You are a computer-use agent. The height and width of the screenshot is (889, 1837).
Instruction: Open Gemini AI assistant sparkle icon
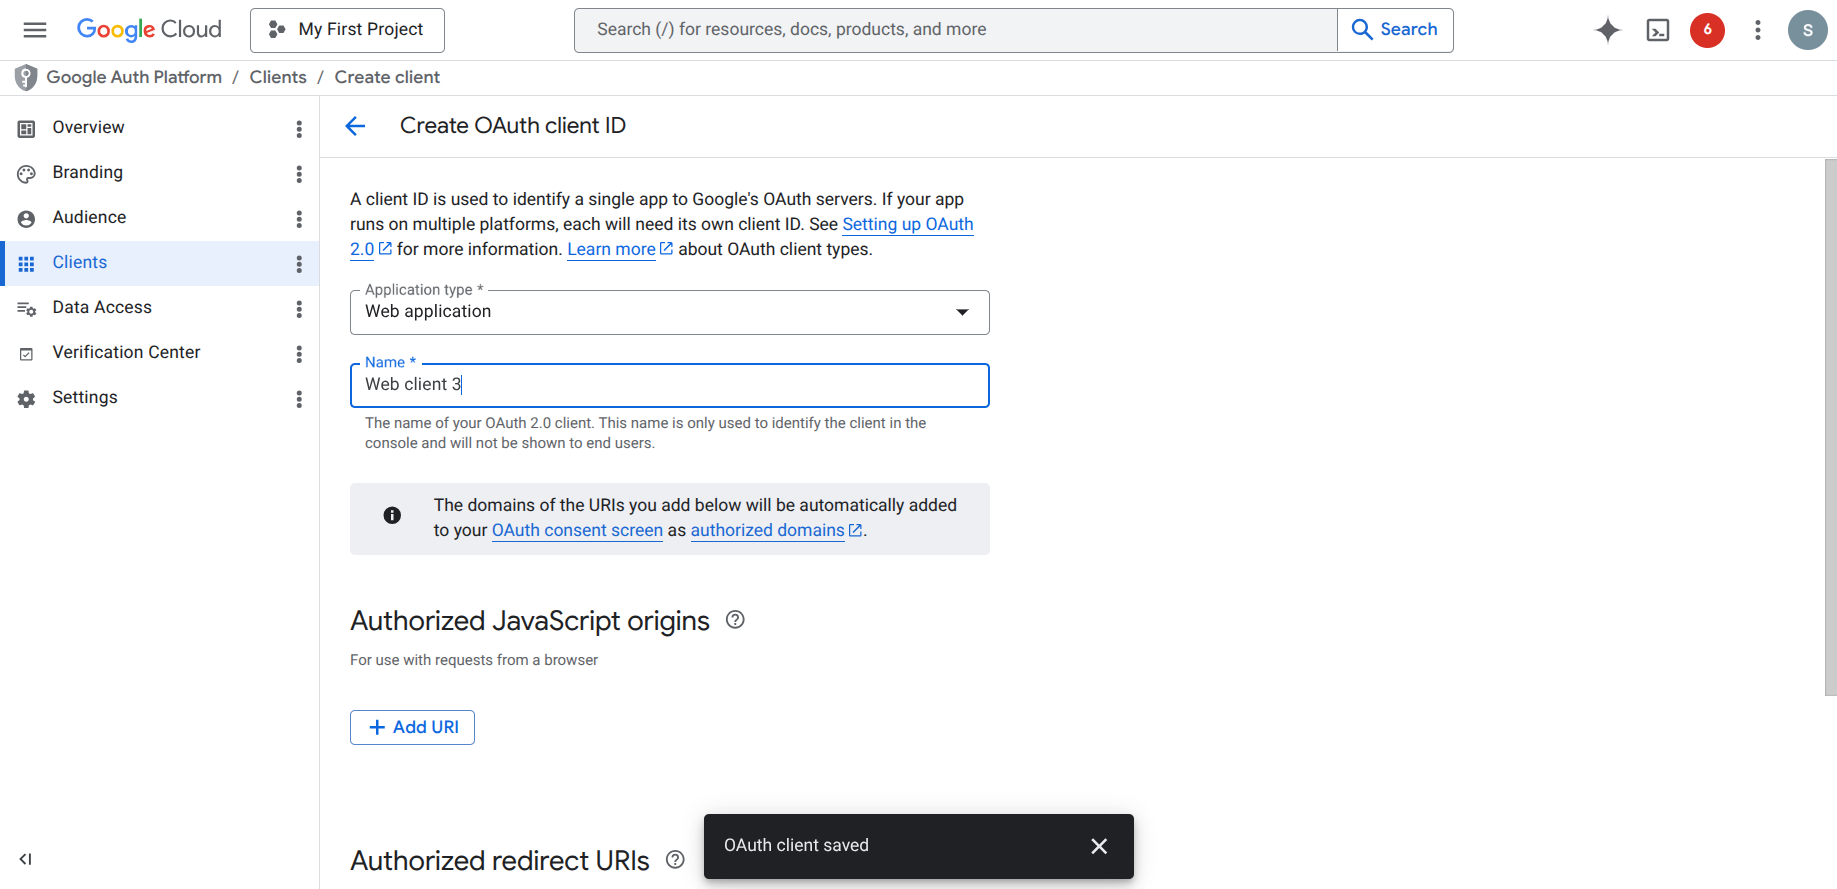1607,30
